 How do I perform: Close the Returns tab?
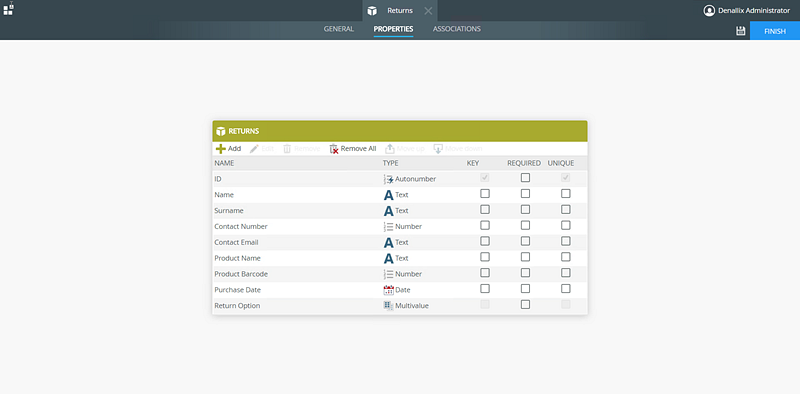pyautogui.click(x=428, y=11)
